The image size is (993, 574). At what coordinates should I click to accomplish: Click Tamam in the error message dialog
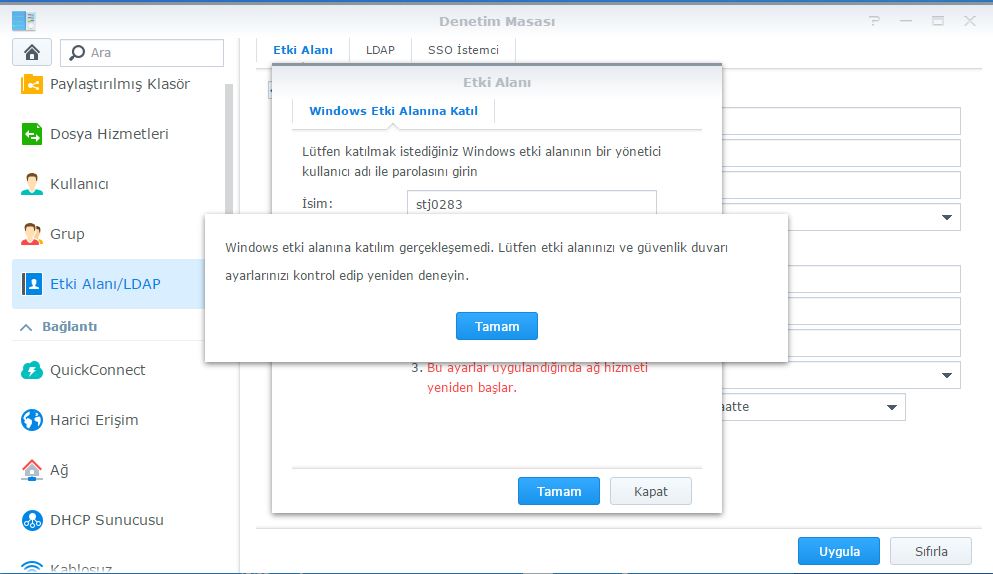coord(496,326)
